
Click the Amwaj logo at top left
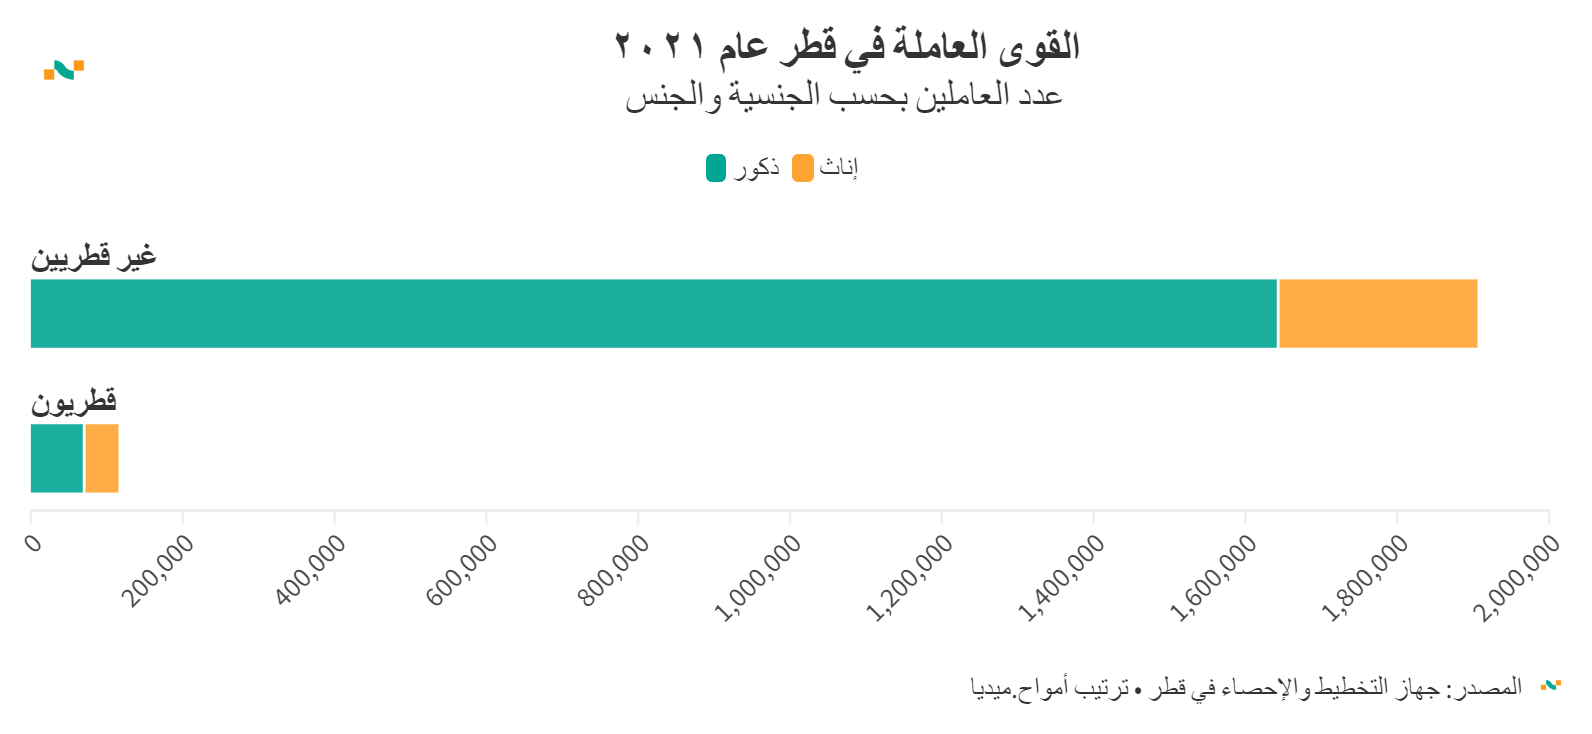click(x=64, y=70)
